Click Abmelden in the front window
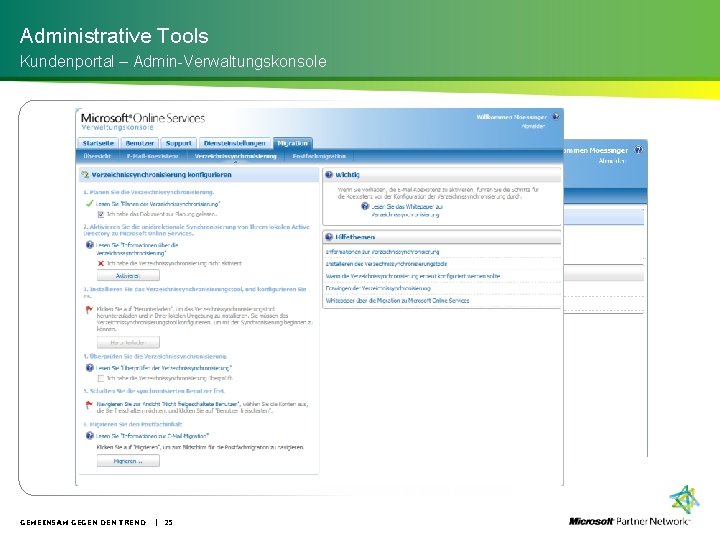This screenshot has width=720, height=540. (x=533, y=126)
